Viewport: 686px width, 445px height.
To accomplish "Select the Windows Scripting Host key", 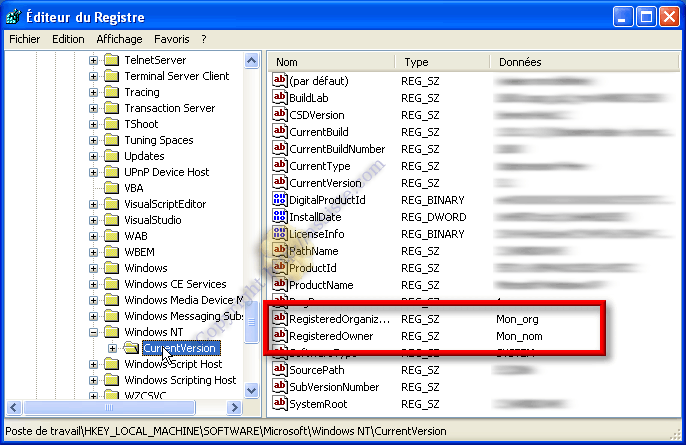I will 180,380.
